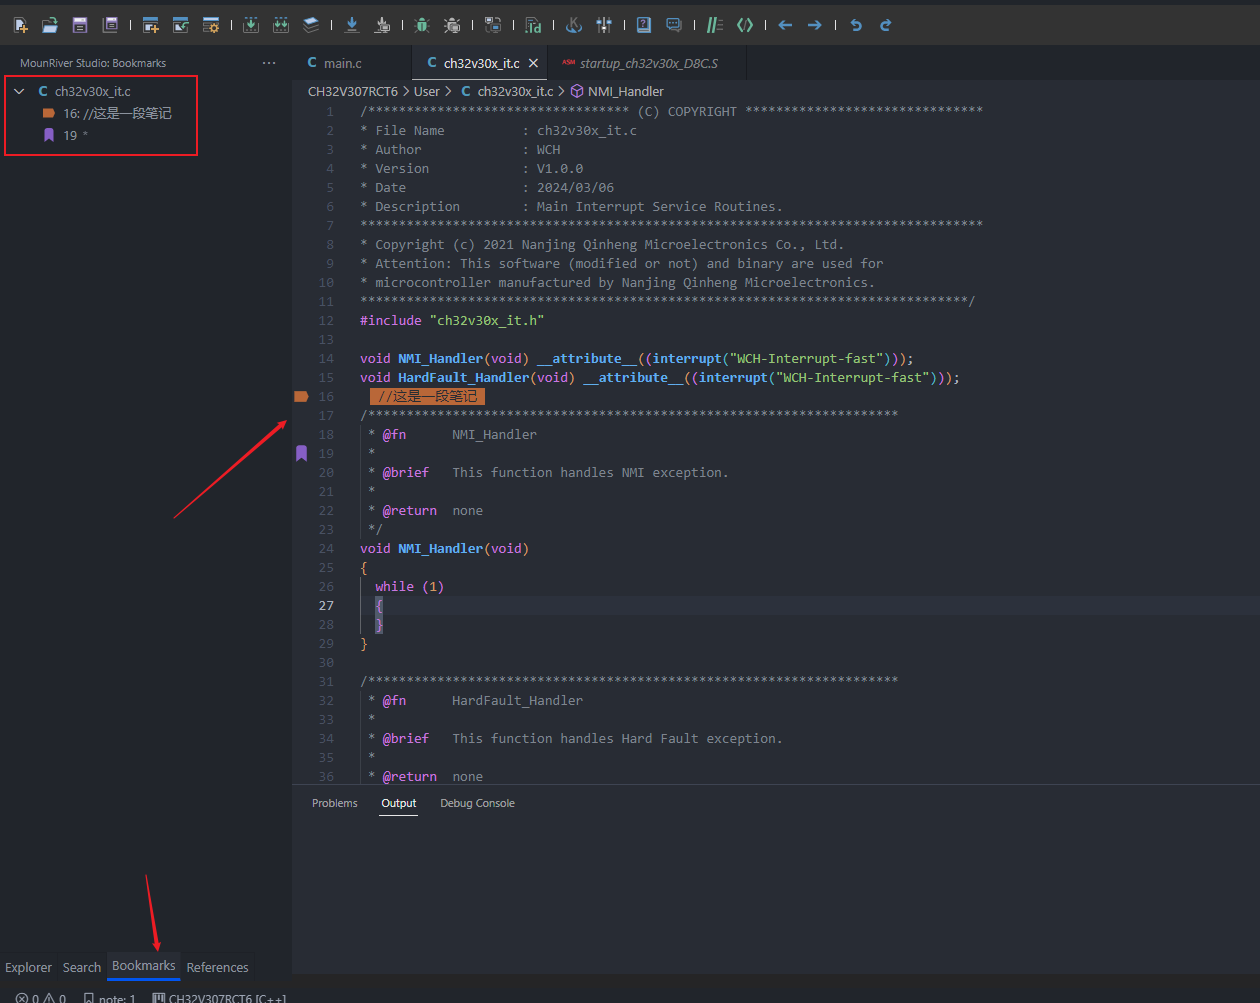The width and height of the screenshot is (1260, 1003).
Task: Start debugging with the green bug icon
Action: pyautogui.click(x=422, y=25)
